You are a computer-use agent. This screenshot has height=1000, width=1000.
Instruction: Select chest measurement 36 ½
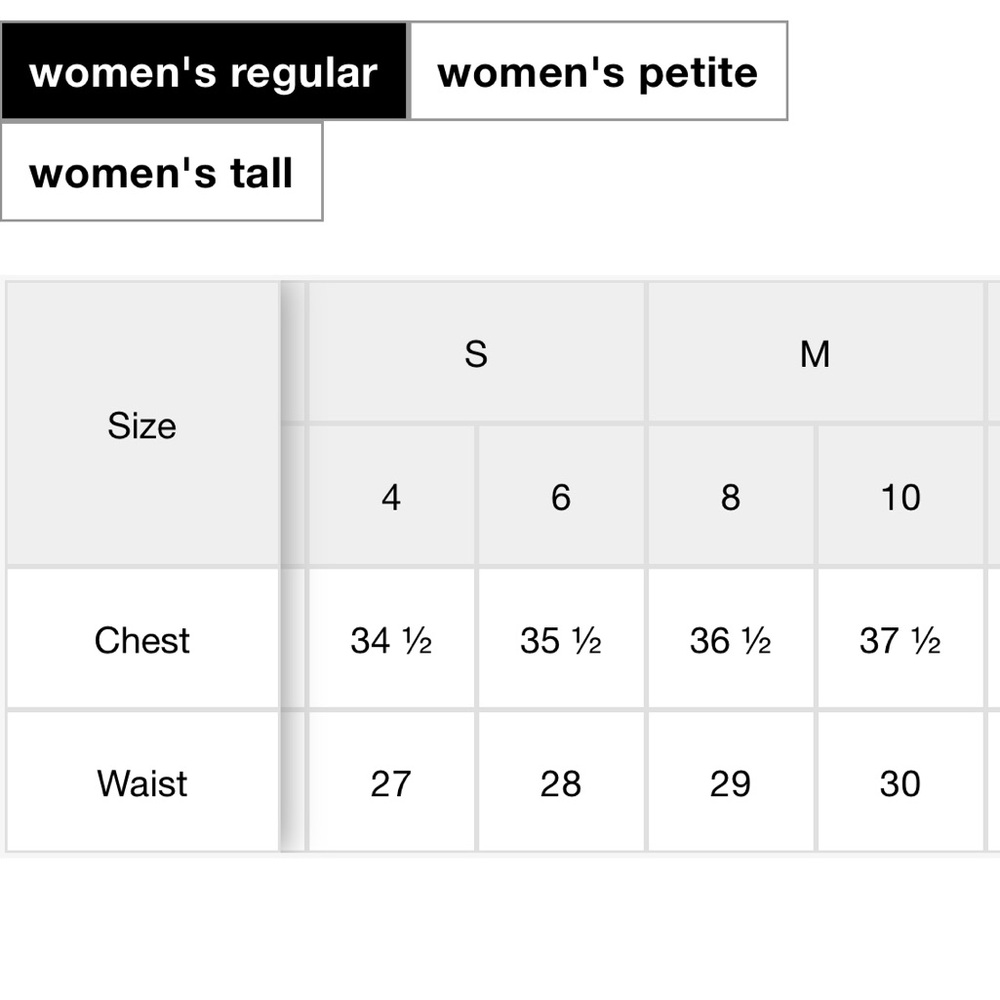pos(730,639)
